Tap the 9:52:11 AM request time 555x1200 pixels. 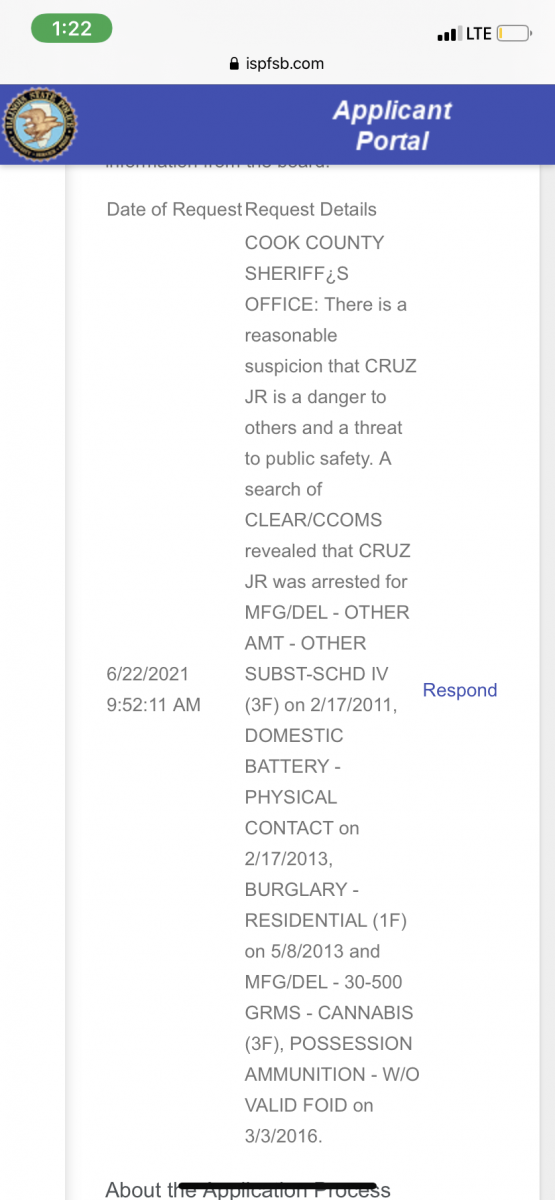pos(153,705)
